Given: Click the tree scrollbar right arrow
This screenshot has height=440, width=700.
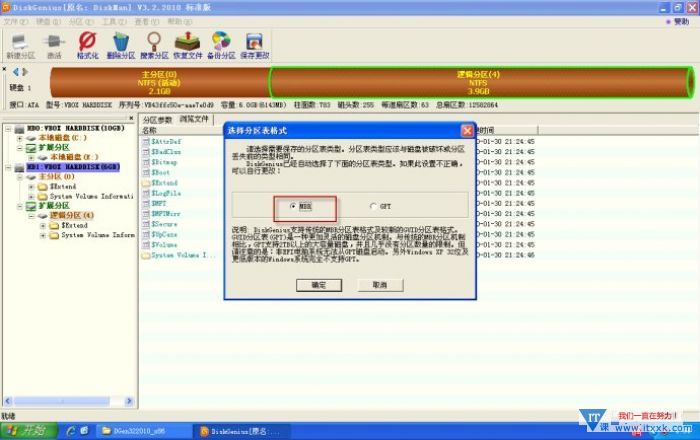Looking at the screenshot, I should [129, 401].
